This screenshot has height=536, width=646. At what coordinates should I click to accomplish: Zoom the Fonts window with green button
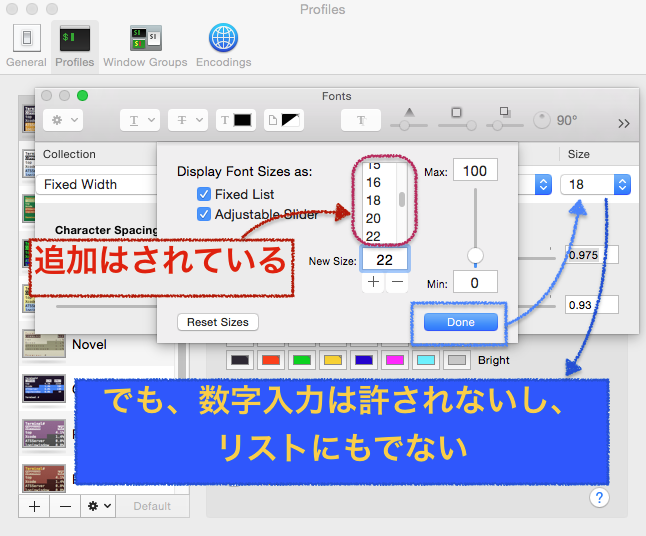(82, 96)
